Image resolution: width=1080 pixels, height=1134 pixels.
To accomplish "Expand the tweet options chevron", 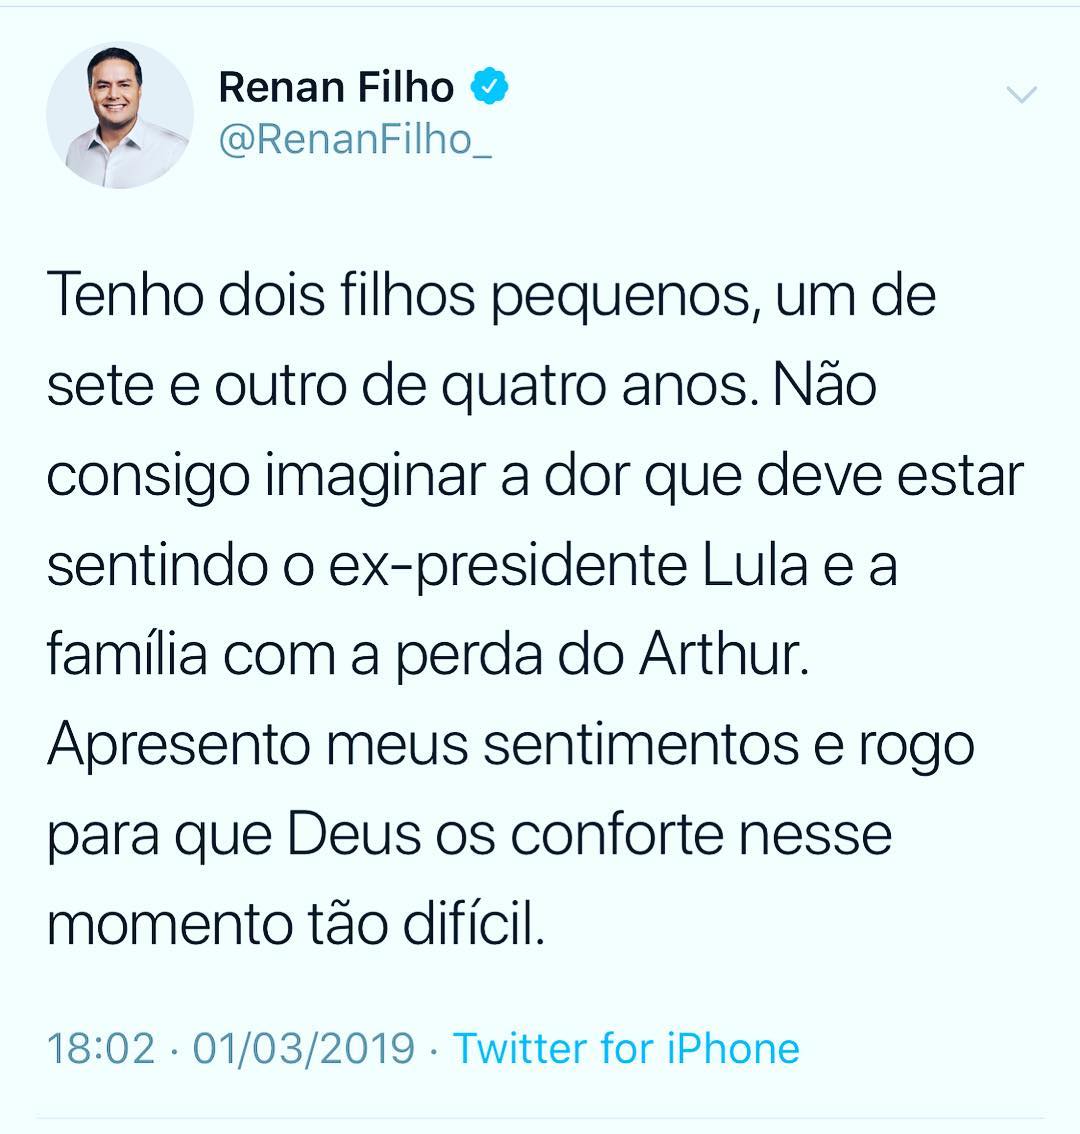I will click(x=1021, y=95).
